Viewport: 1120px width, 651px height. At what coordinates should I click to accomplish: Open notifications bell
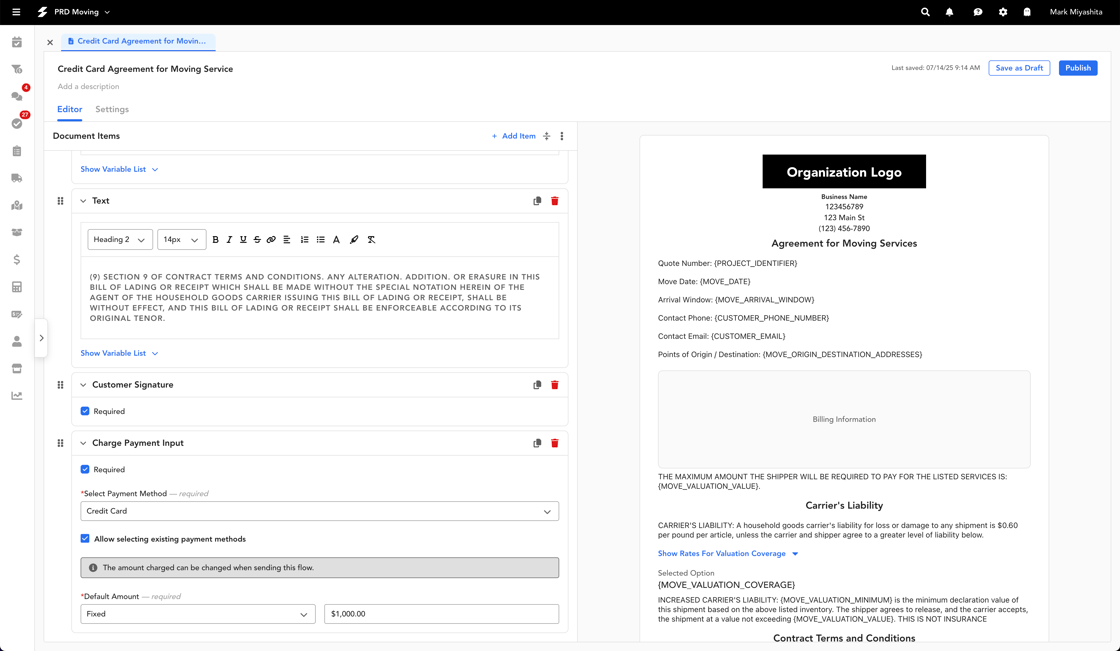point(949,12)
